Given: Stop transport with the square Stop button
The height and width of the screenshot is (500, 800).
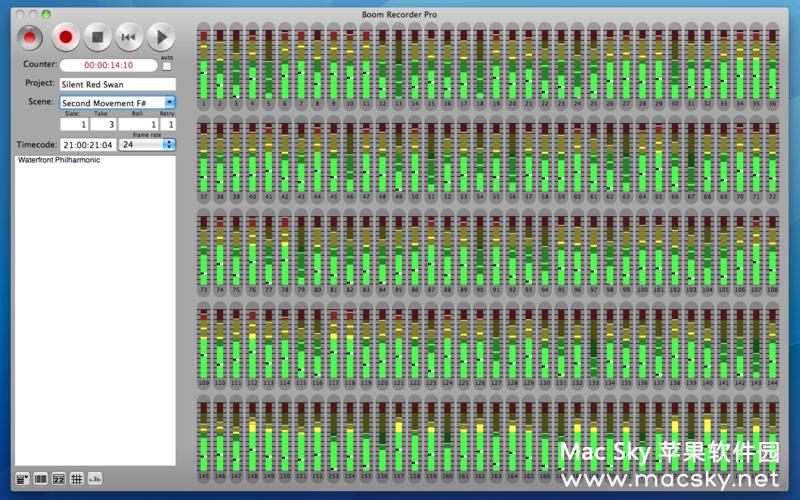Looking at the screenshot, I should coord(97,37).
